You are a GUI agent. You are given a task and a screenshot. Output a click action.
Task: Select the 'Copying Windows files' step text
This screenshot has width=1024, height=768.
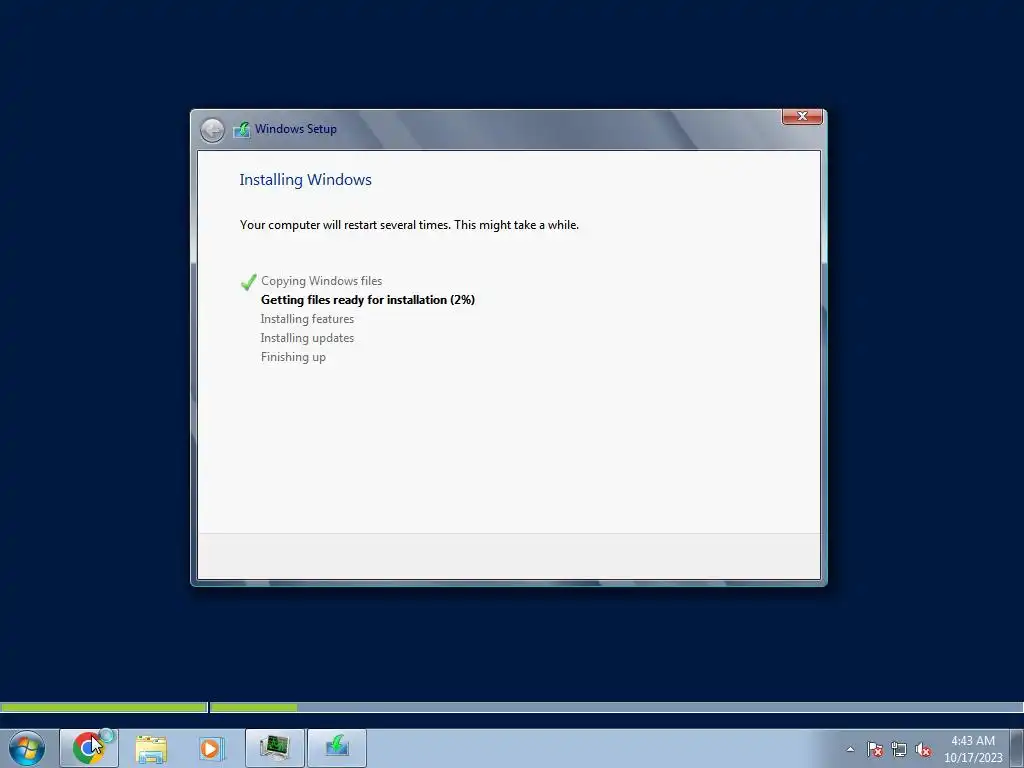click(x=321, y=281)
